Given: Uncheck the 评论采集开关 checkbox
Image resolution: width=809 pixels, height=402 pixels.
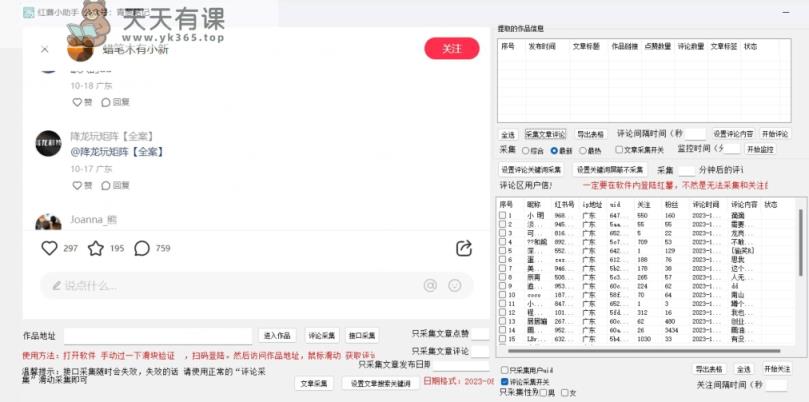Looking at the screenshot, I should point(505,382).
